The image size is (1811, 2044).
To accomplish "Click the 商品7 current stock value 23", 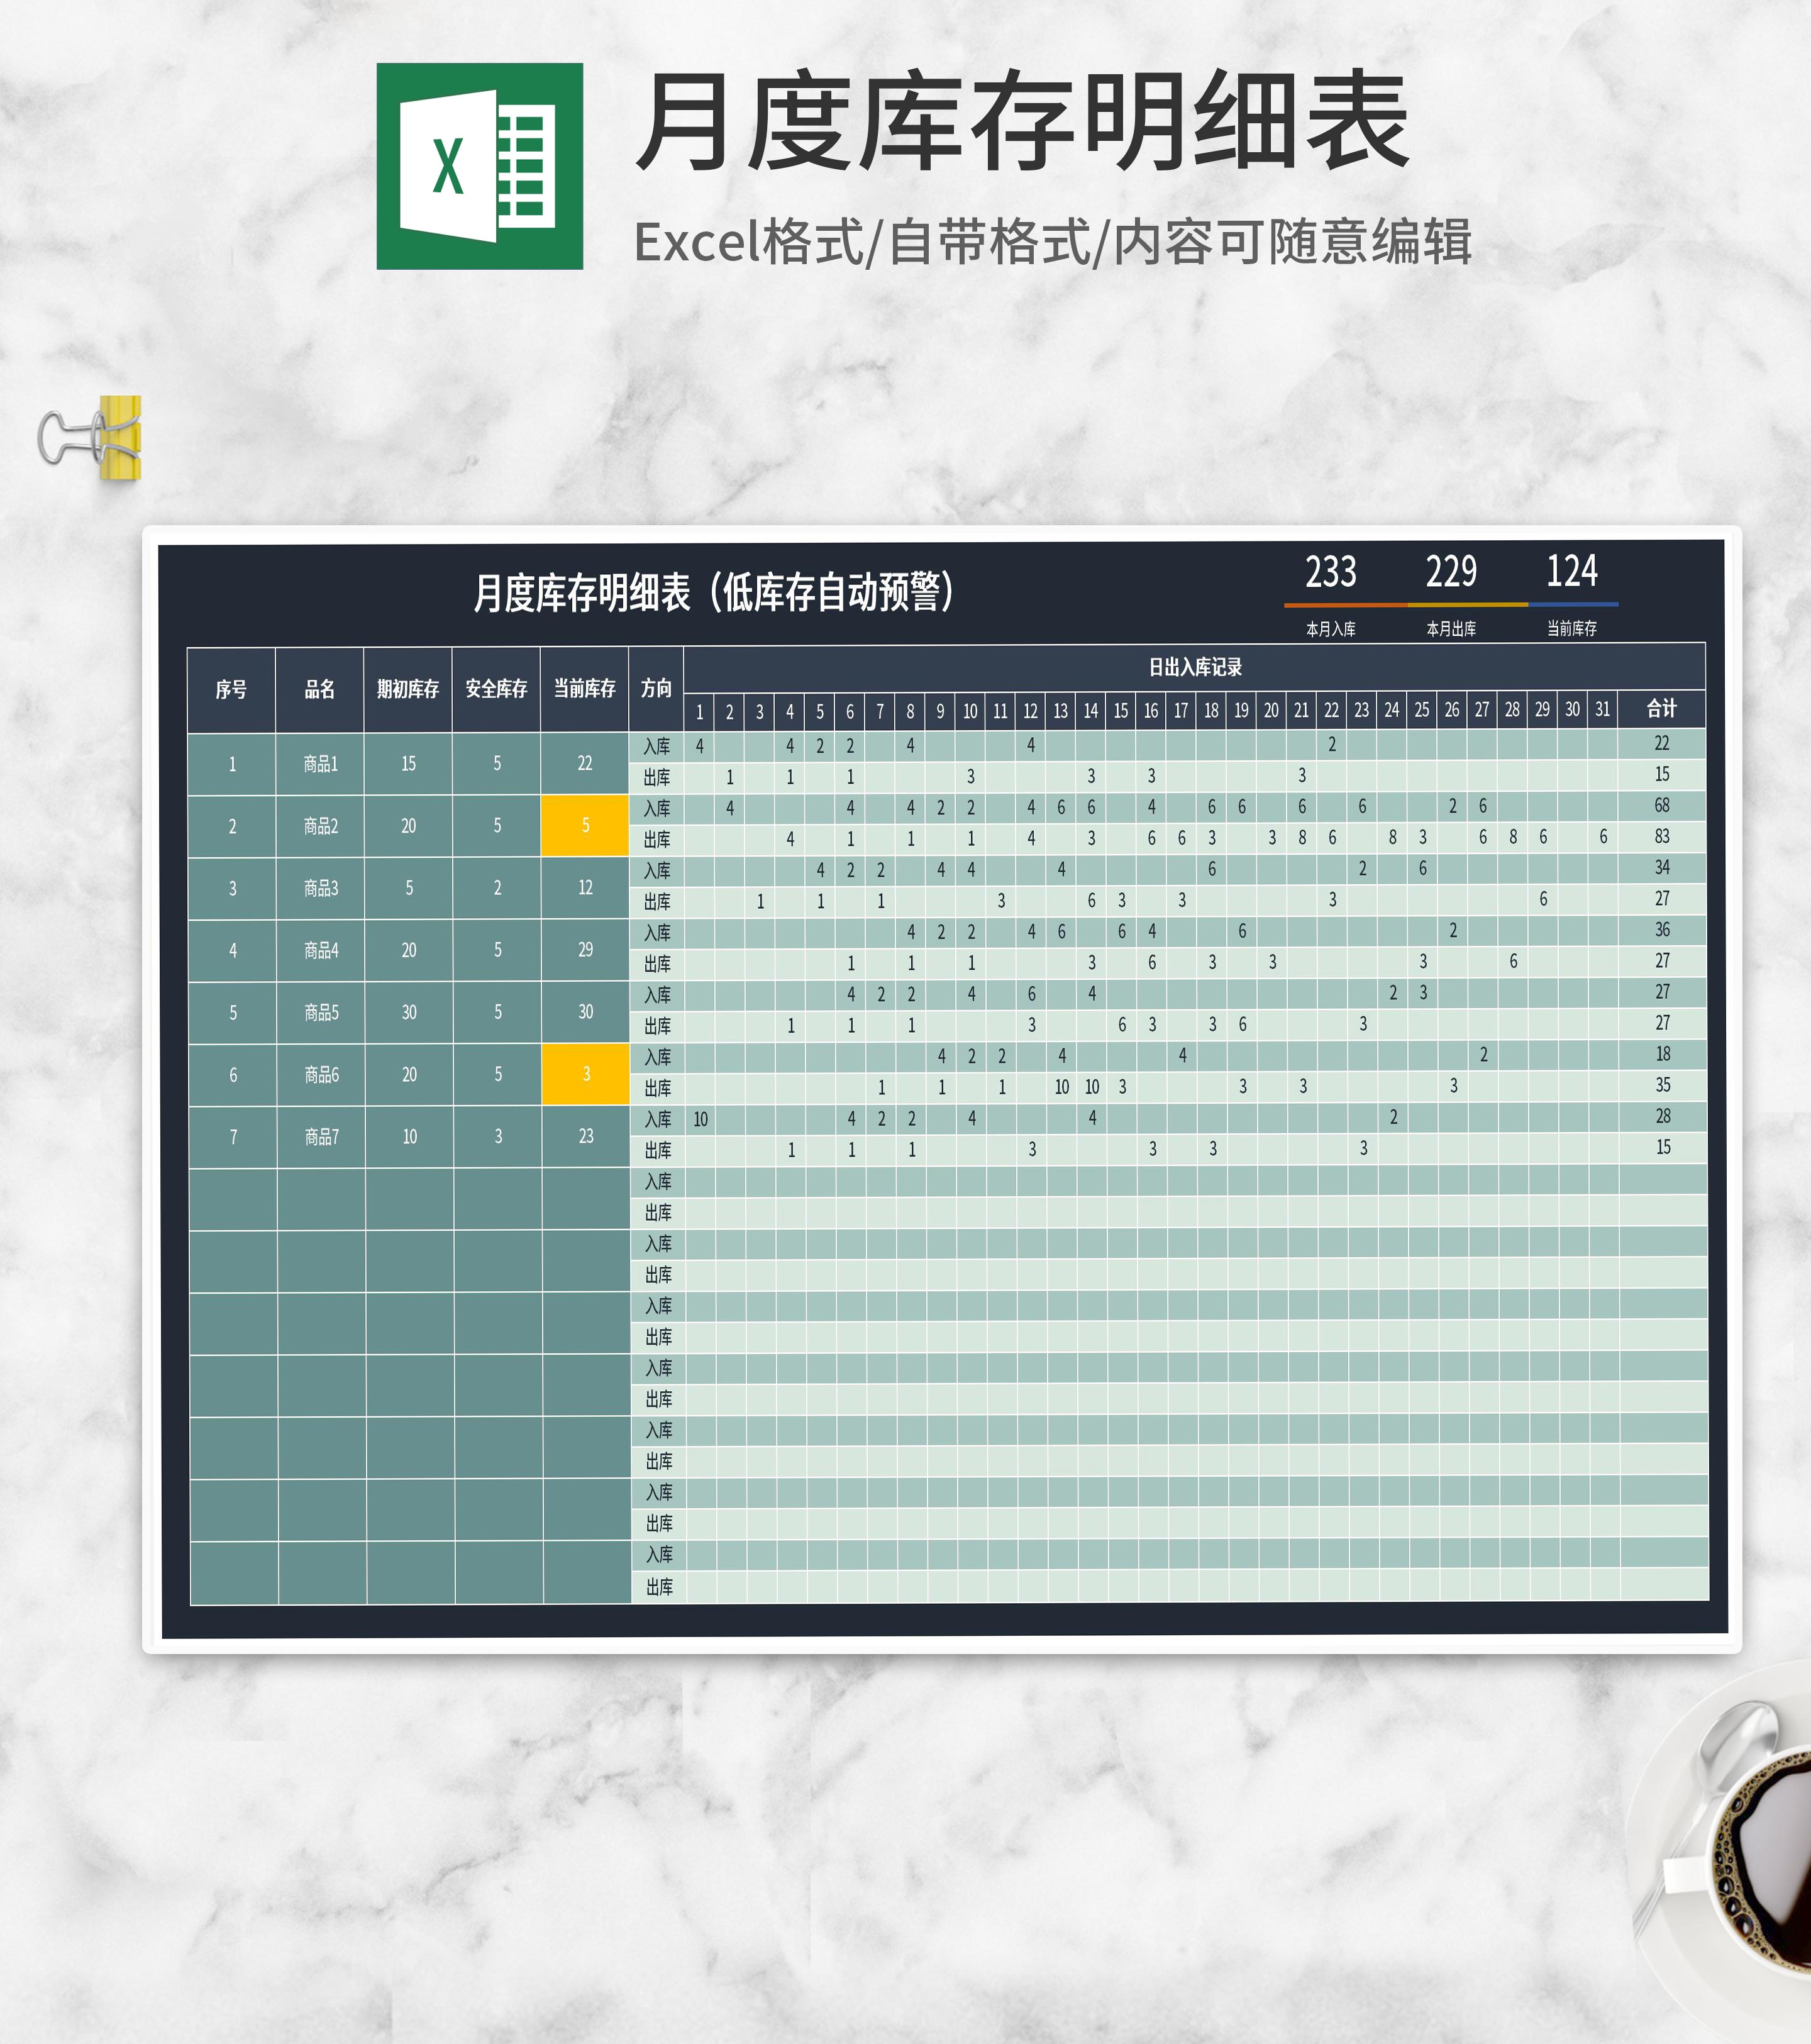I will point(586,1136).
